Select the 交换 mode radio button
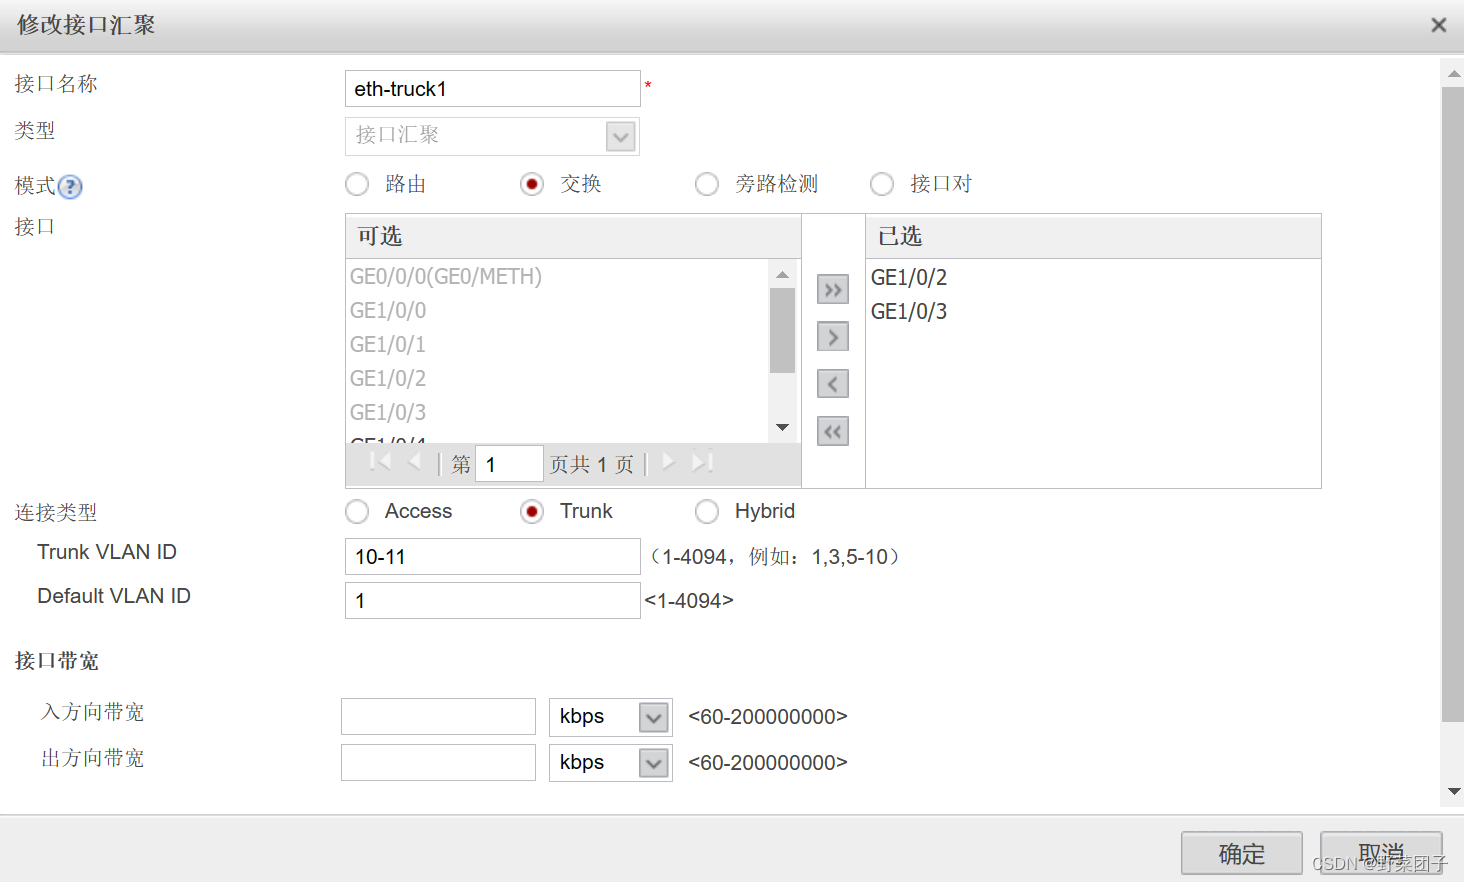This screenshot has height=882, width=1464. coord(532,184)
